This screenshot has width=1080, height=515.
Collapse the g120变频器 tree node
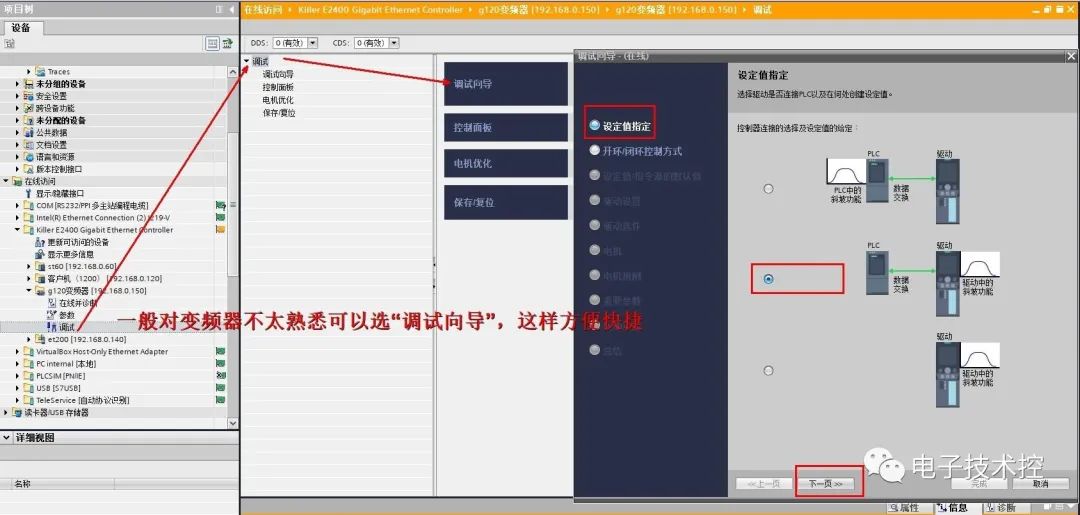point(30,291)
